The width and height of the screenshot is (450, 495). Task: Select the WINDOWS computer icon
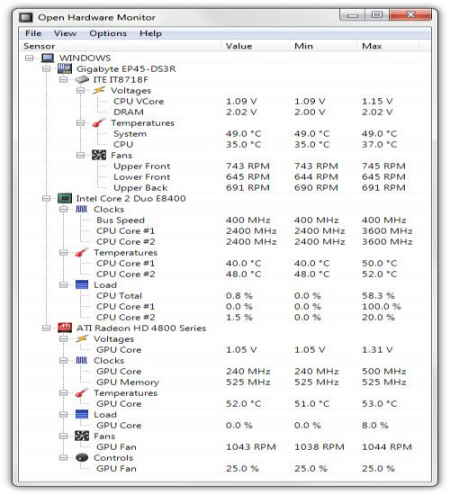48,58
